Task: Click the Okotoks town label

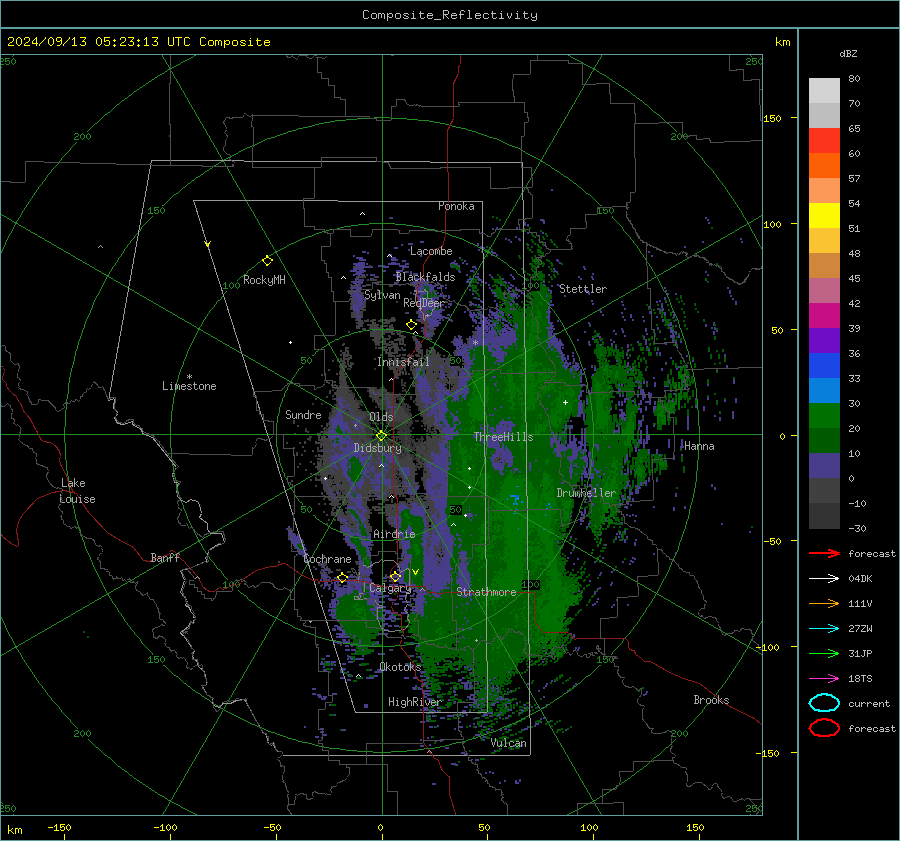Action: (400, 667)
